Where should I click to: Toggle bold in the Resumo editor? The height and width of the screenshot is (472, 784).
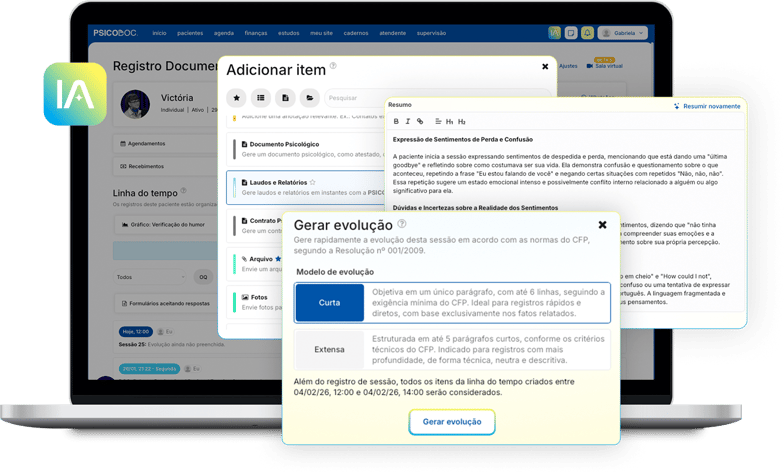pos(396,122)
